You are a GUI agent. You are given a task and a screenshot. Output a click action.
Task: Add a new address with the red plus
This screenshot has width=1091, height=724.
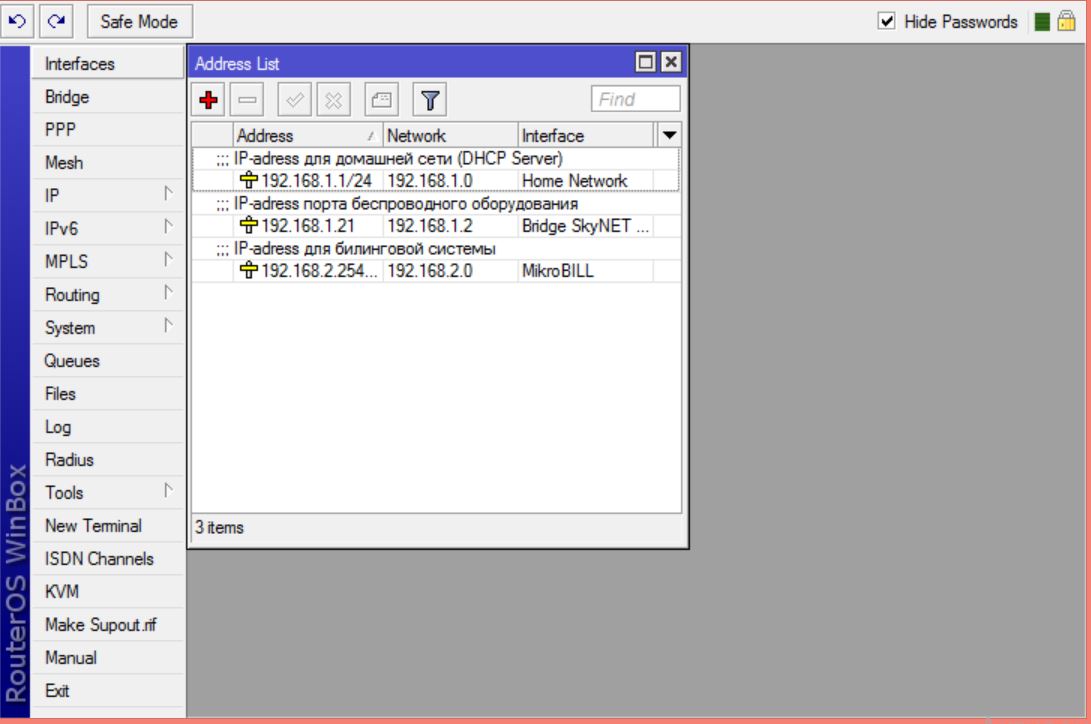(208, 100)
